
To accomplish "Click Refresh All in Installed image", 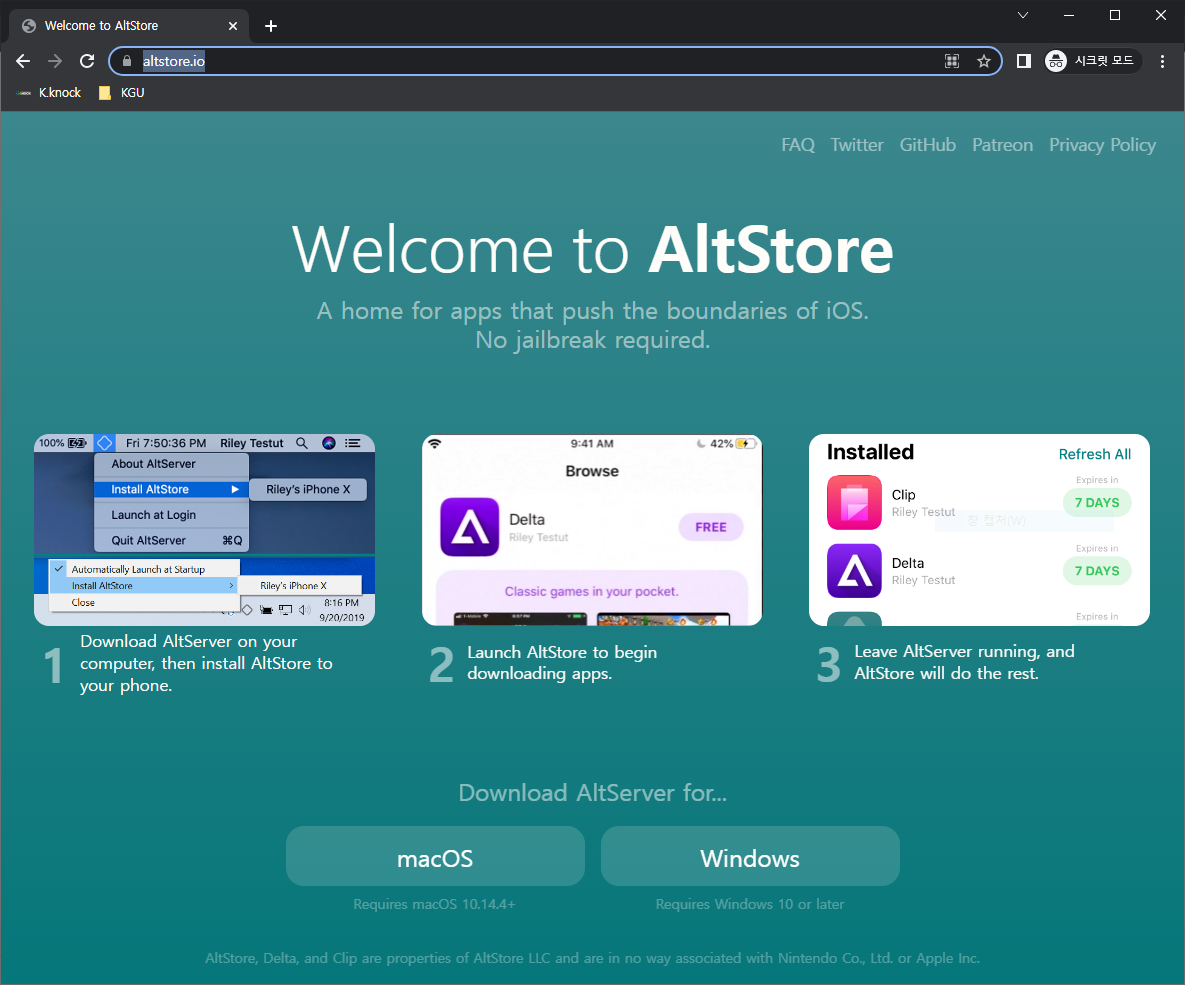I will coord(1094,454).
